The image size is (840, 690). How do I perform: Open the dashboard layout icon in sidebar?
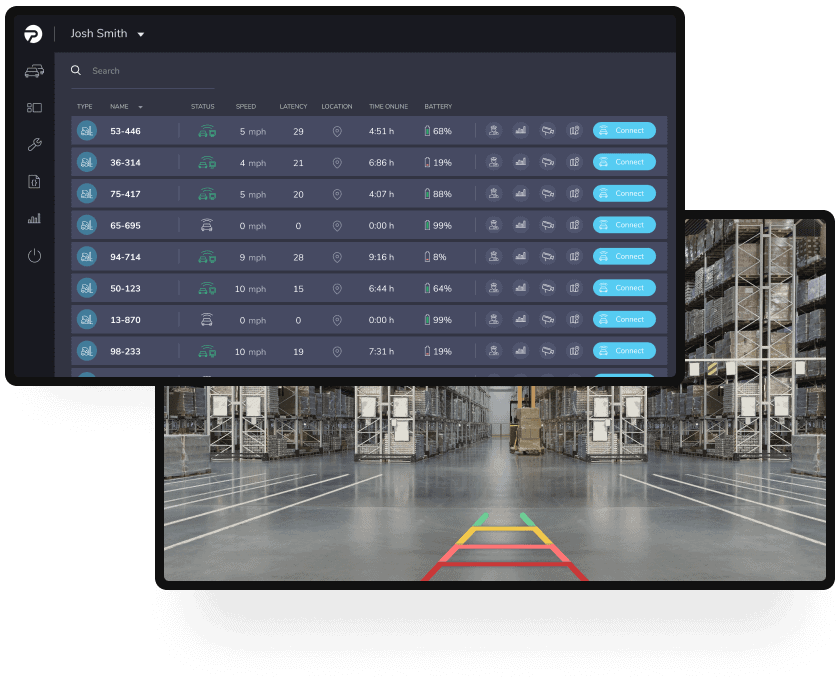[x=34, y=108]
